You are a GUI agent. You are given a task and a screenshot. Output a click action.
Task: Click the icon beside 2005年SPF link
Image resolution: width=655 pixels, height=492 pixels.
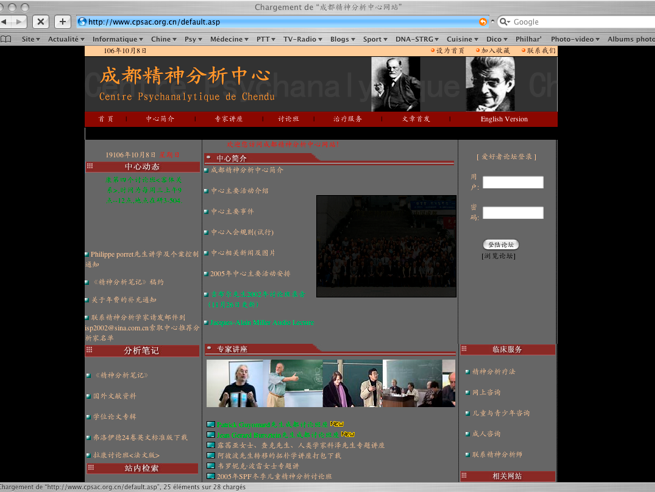pos(211,476)
